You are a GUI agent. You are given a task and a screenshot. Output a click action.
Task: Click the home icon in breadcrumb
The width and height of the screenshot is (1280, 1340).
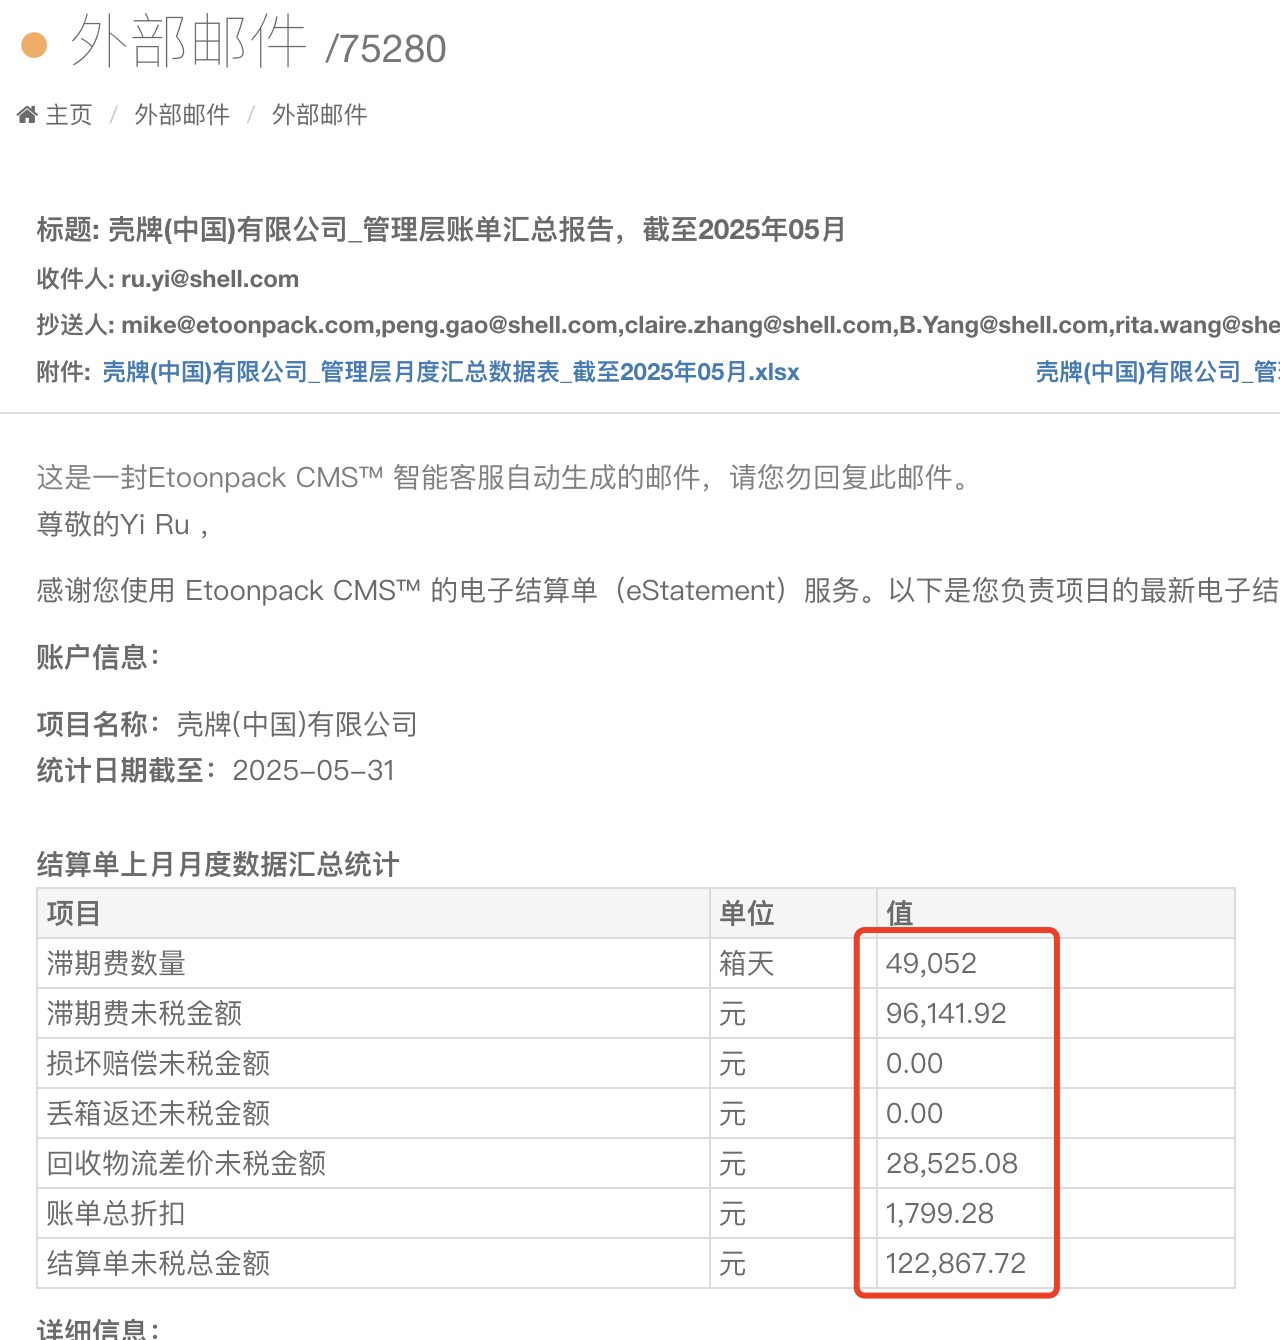coord(27,115)
